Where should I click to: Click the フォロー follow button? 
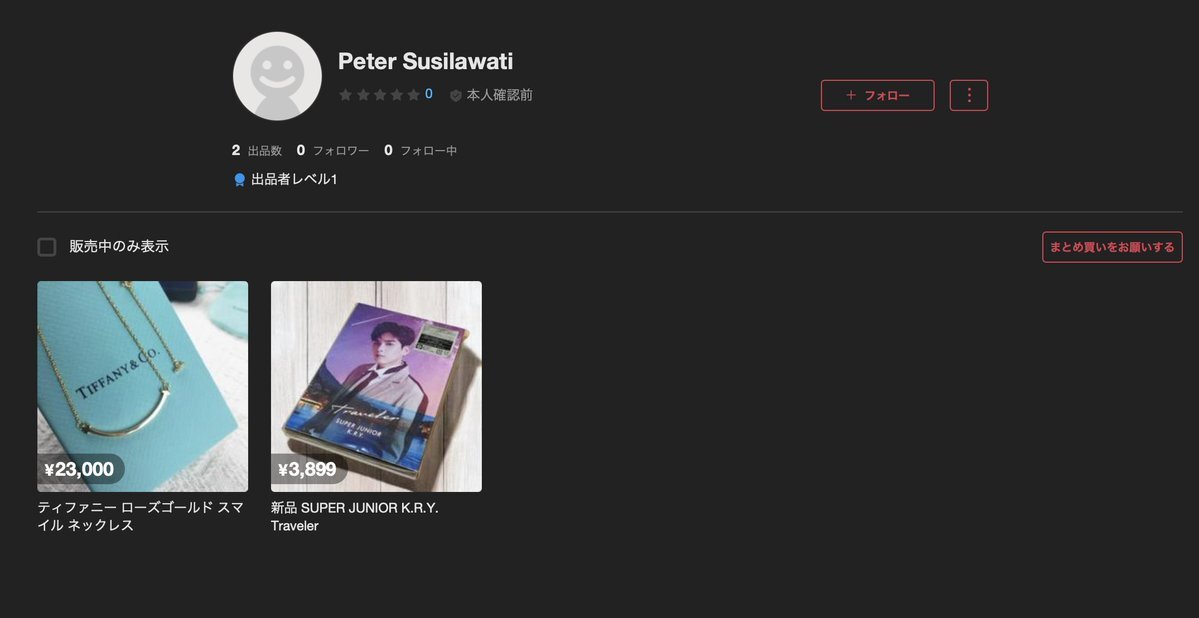[877, 96]
